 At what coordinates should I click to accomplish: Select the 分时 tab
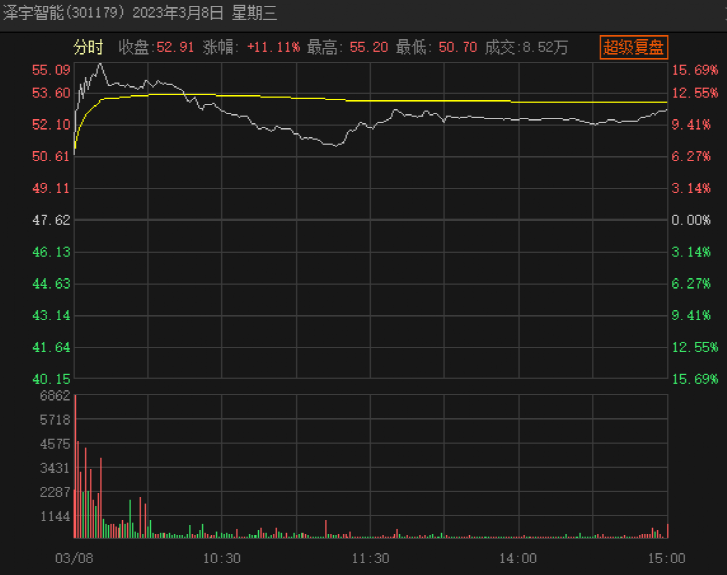(x=88, y=47)
